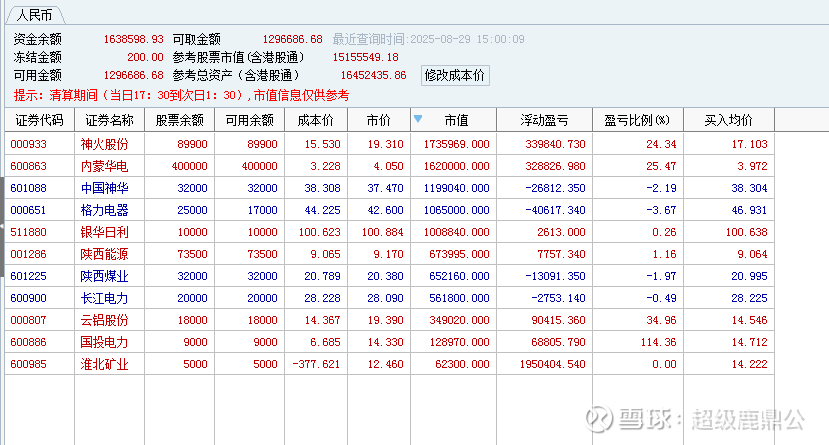Select the 银华日利 stock name
Image resolution: width=829 pixels, height=445 pixels.
tap(104, 232)
